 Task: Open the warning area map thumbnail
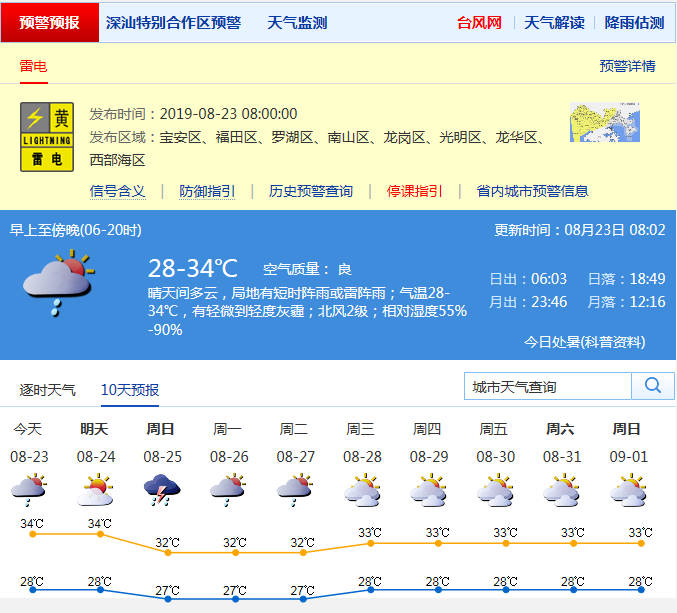[x=604, y=123]
